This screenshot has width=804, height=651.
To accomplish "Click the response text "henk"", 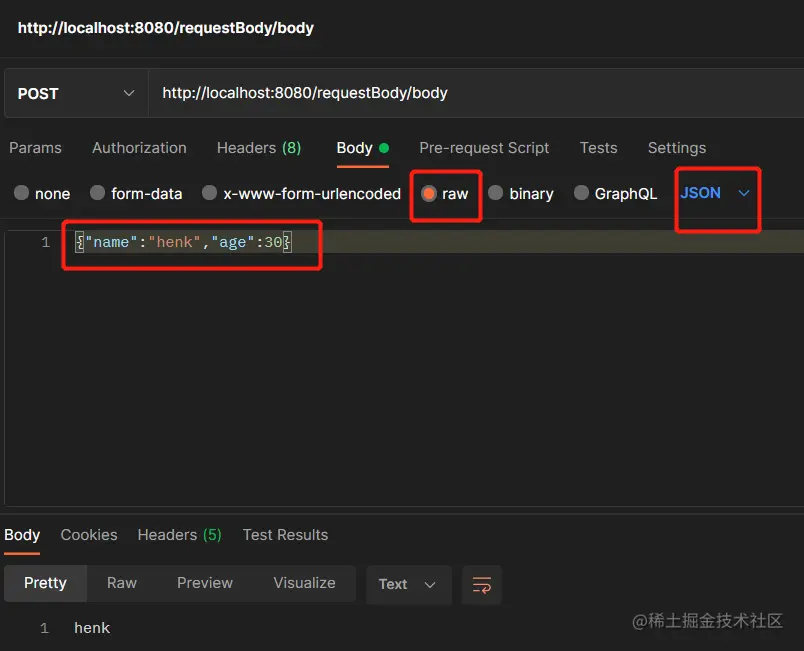I will (92, 628).
